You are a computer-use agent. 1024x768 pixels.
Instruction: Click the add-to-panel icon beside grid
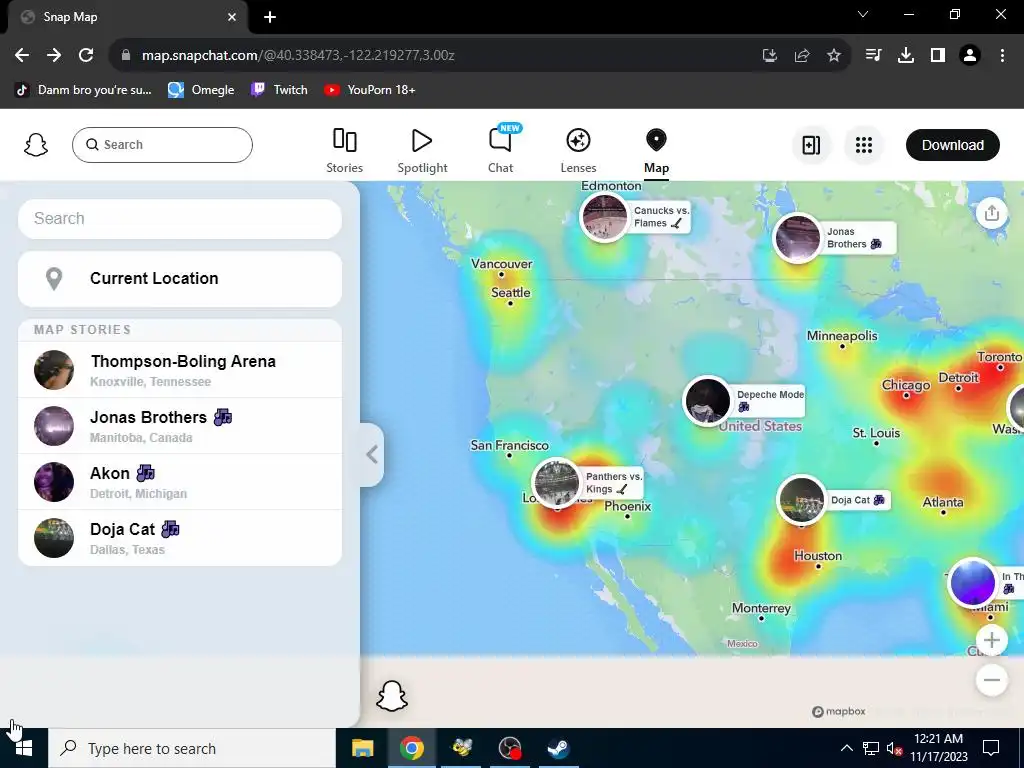(x=811, y=145)
